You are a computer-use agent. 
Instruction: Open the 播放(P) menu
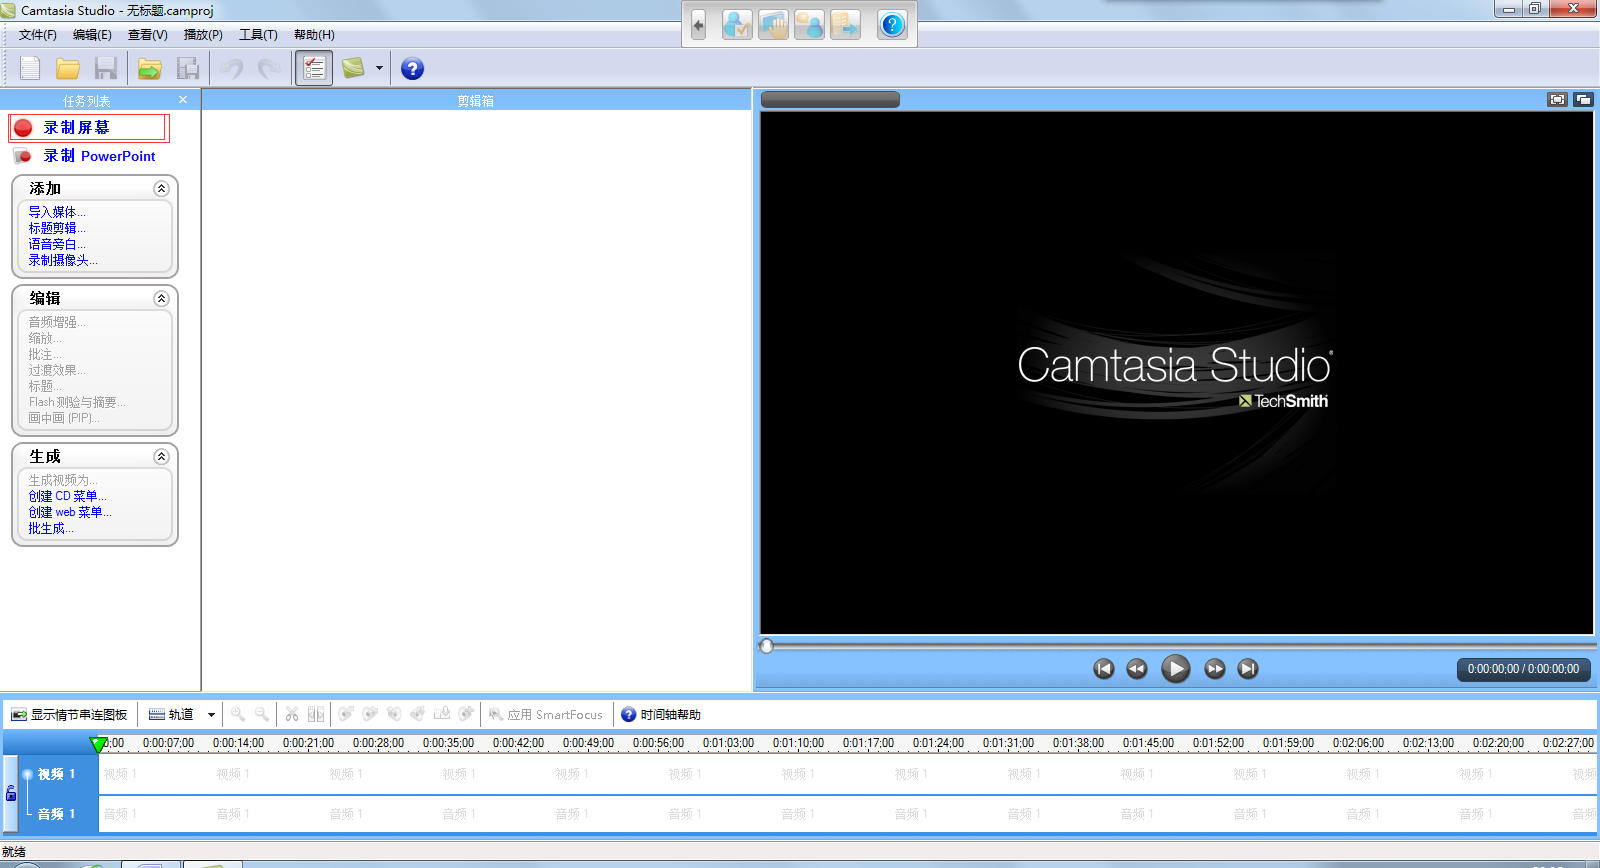pyautogui.click(x=203, y=35)
